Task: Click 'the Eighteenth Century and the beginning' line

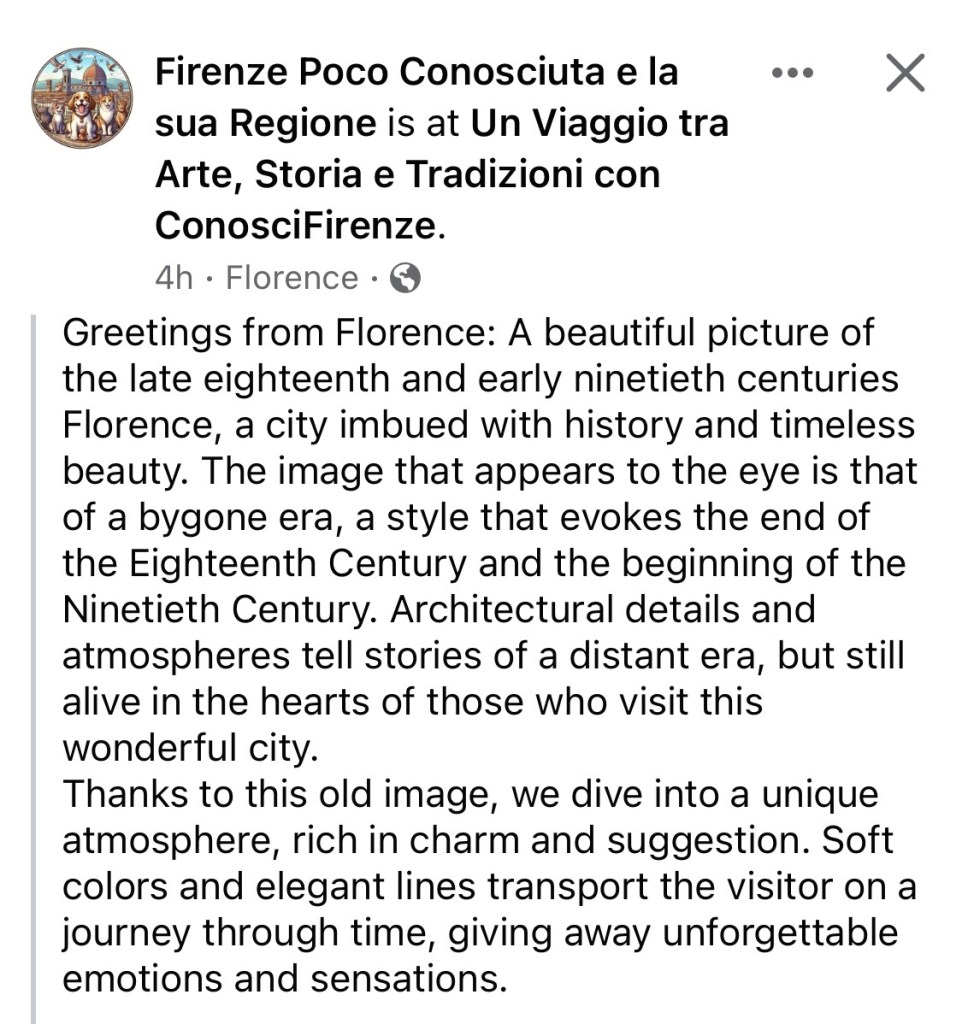Action: click(483, 563)
